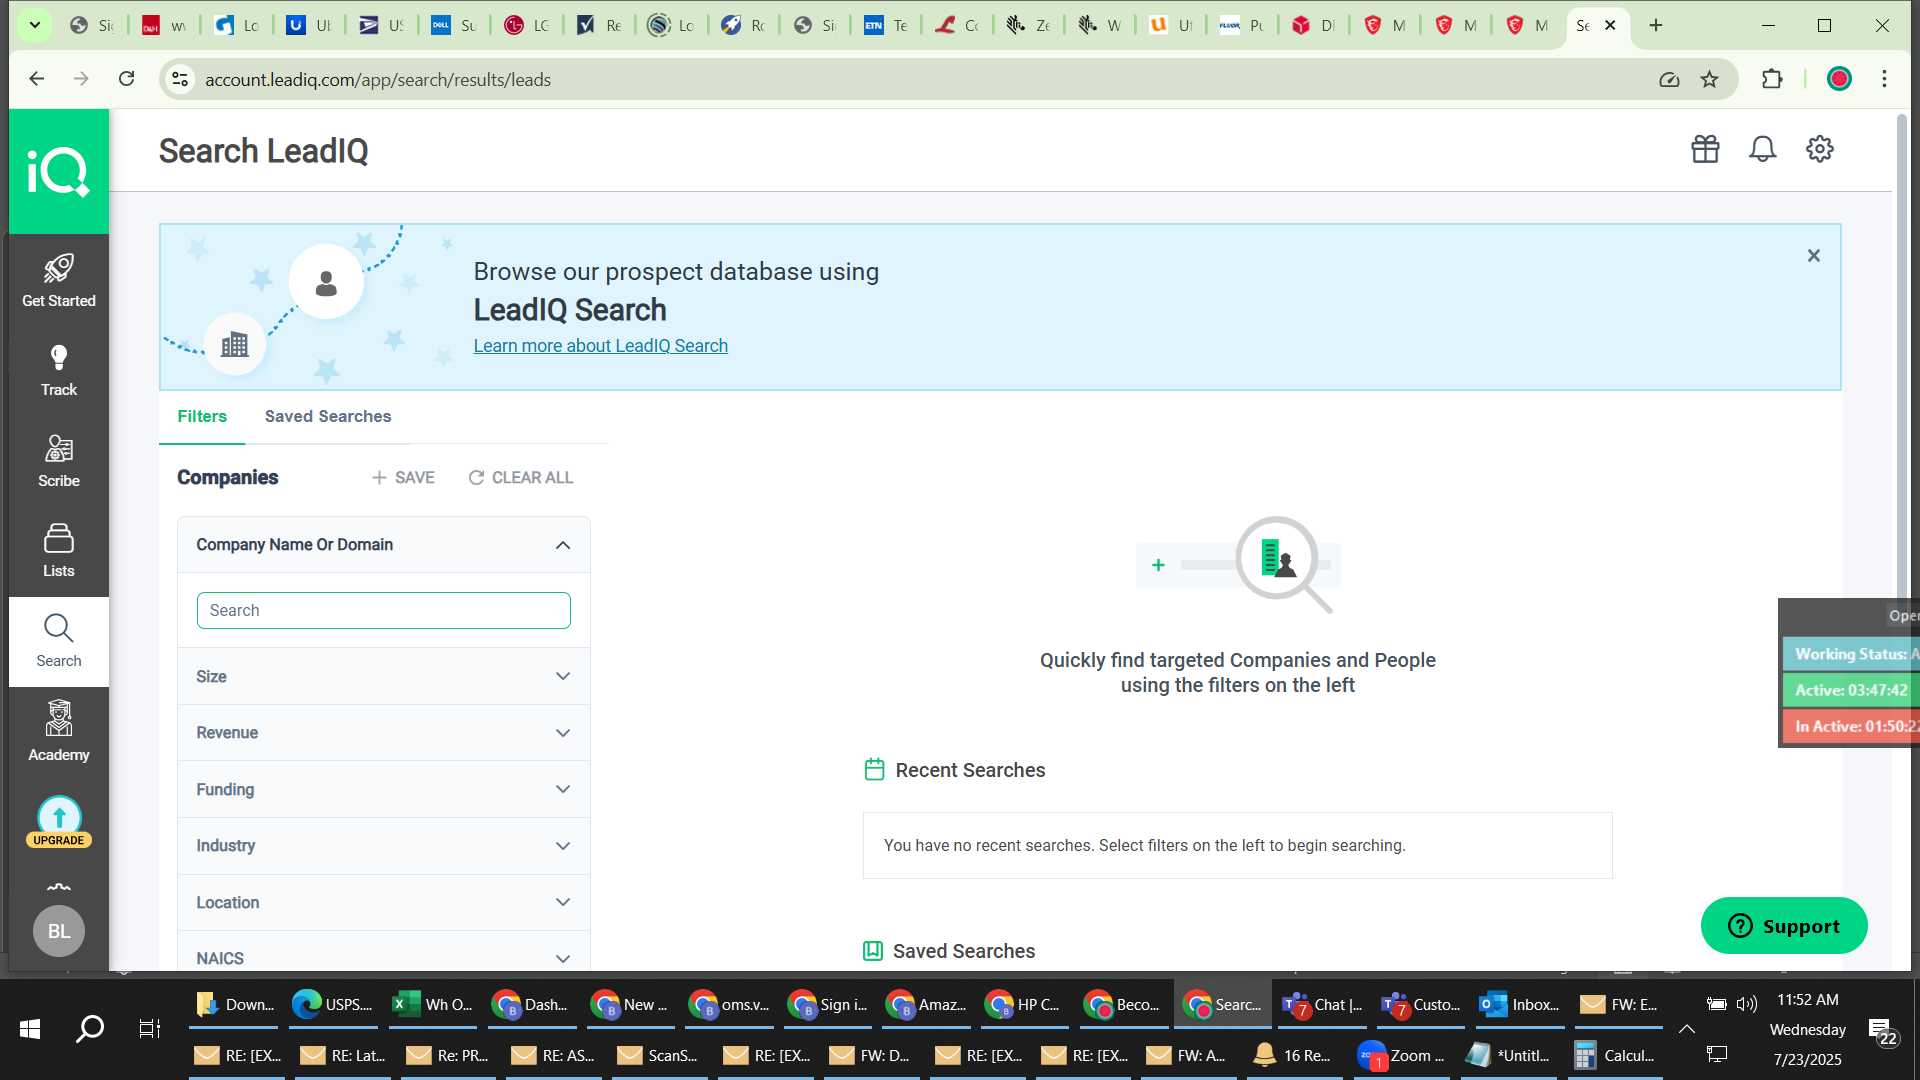
Task: Bookmark this page with star icon
Action: coord(1710,79)
